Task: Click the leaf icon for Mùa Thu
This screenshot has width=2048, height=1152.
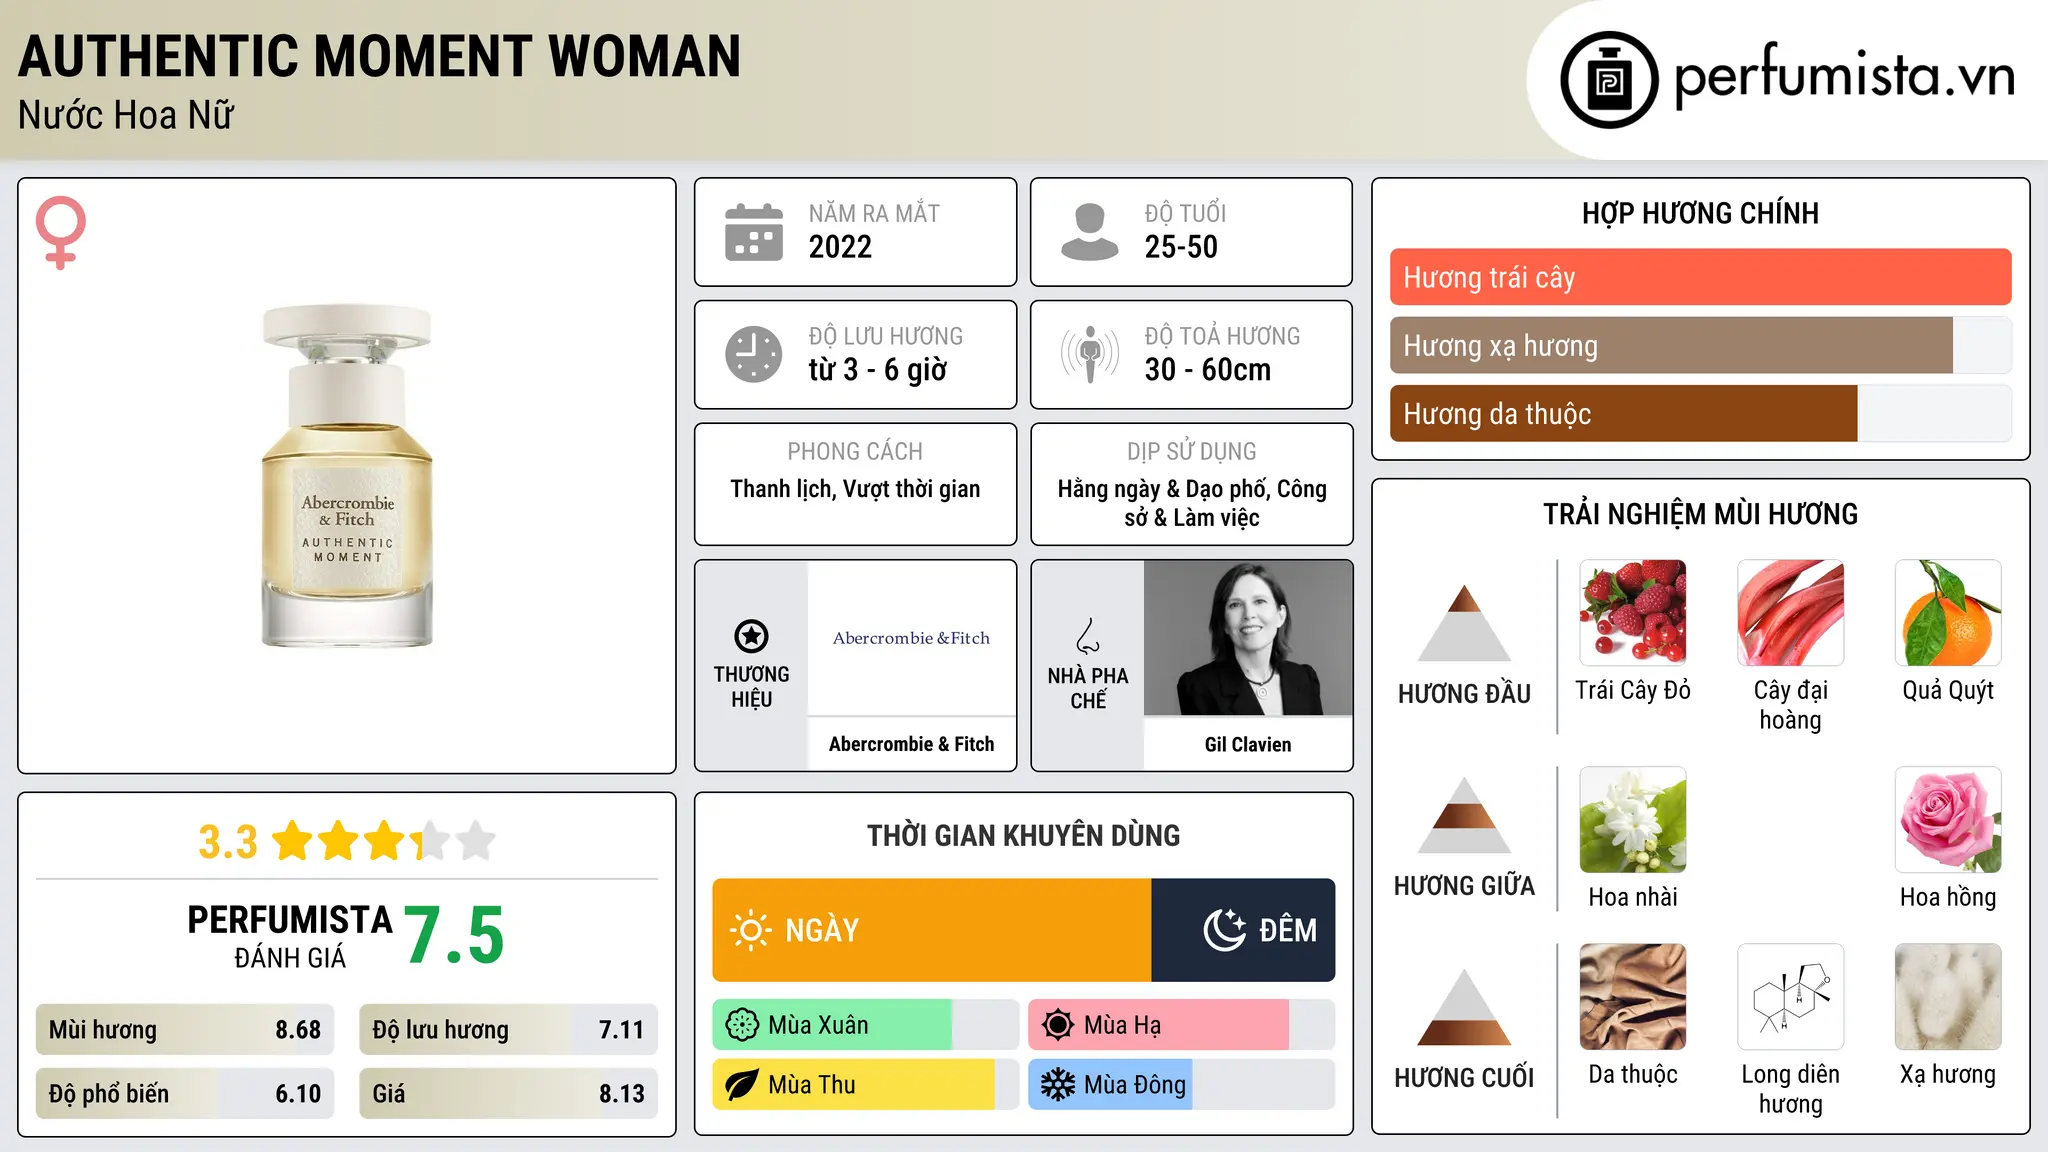Action: click(742, 1085)
